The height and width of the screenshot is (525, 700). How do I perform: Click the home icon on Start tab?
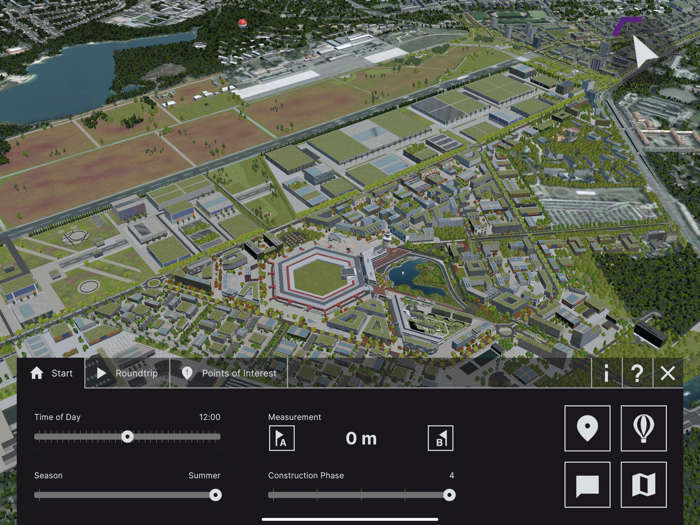[x=37, y=373]
